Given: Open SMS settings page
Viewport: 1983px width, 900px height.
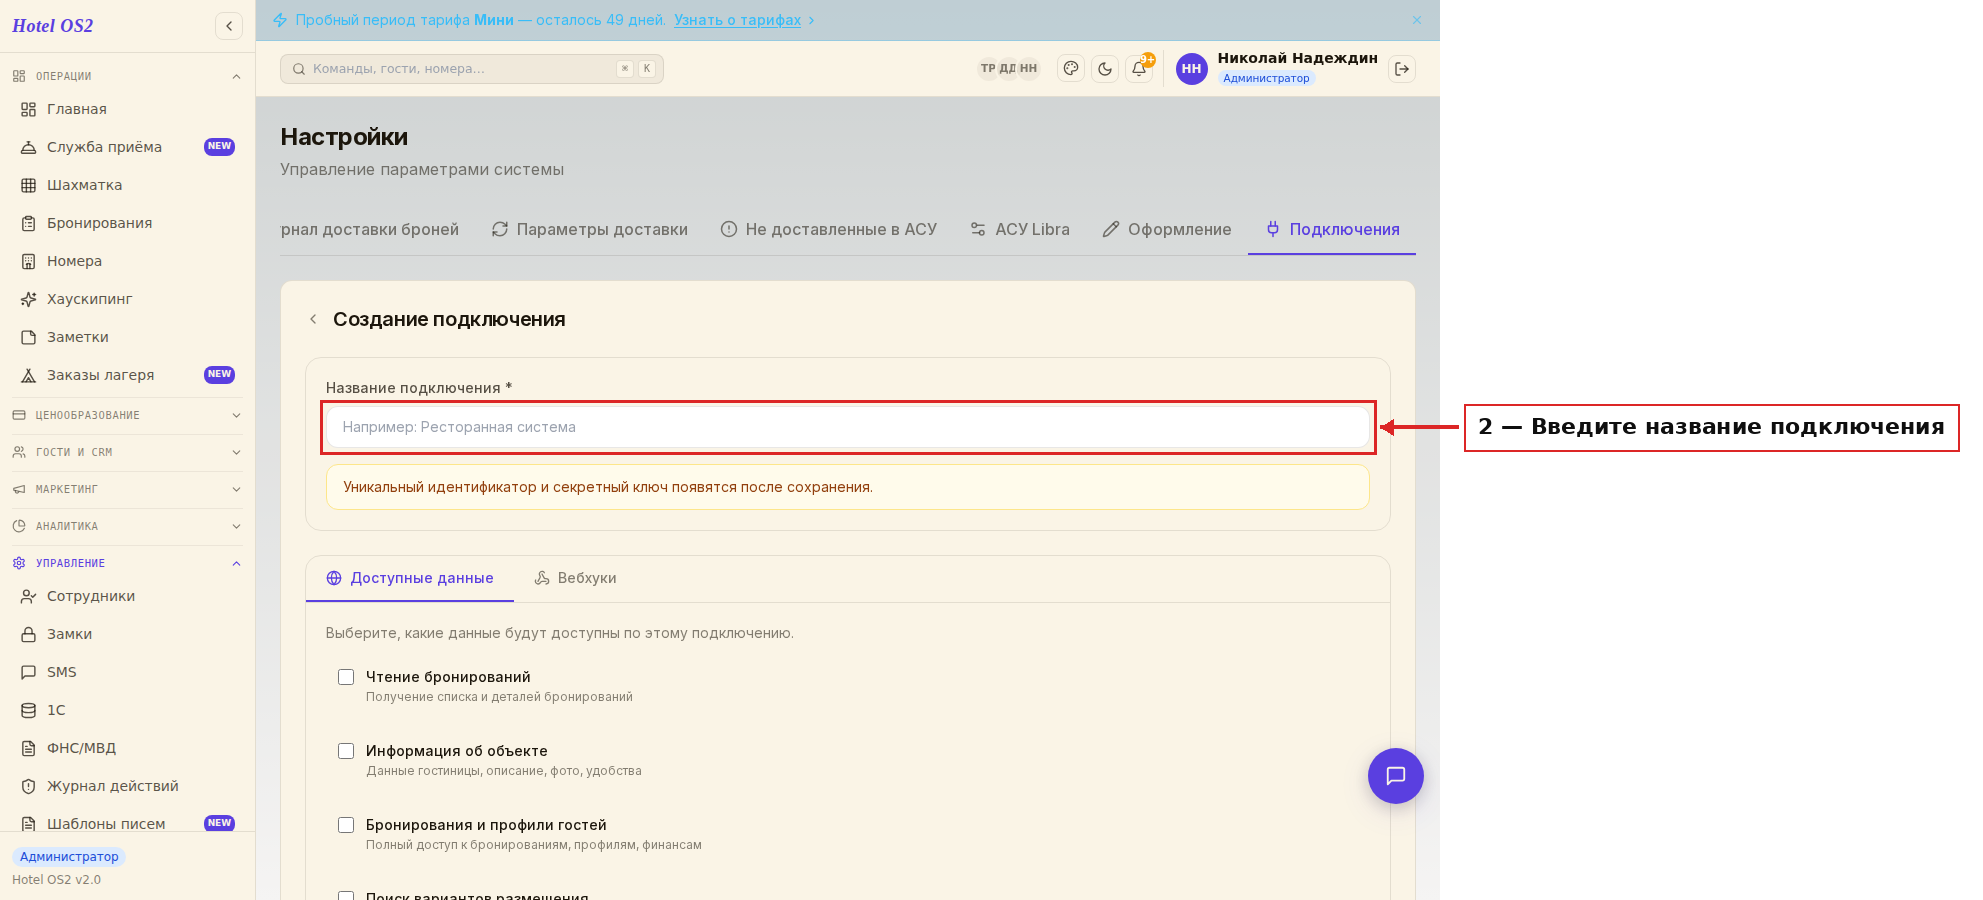Looking at the screenshot, I should 127,672.
